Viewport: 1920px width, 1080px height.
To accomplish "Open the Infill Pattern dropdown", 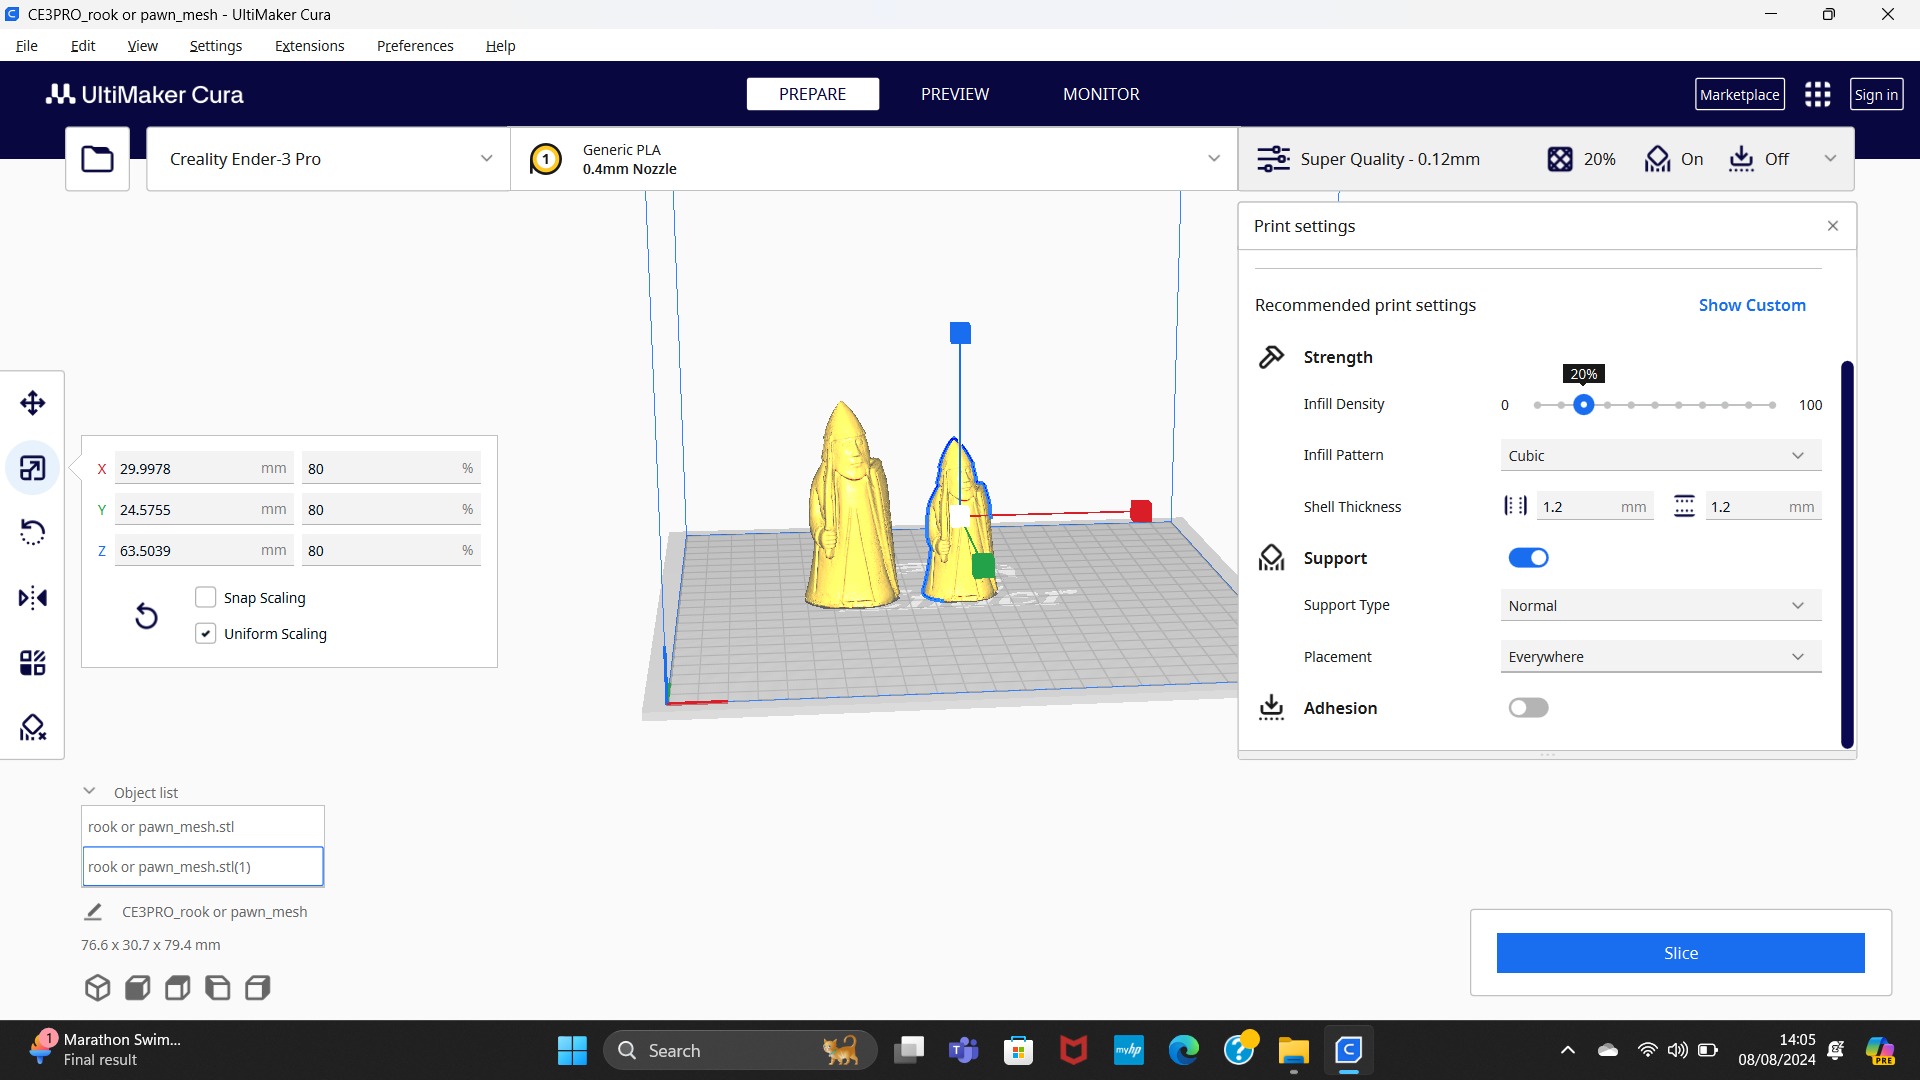I will pos(1659,455).
